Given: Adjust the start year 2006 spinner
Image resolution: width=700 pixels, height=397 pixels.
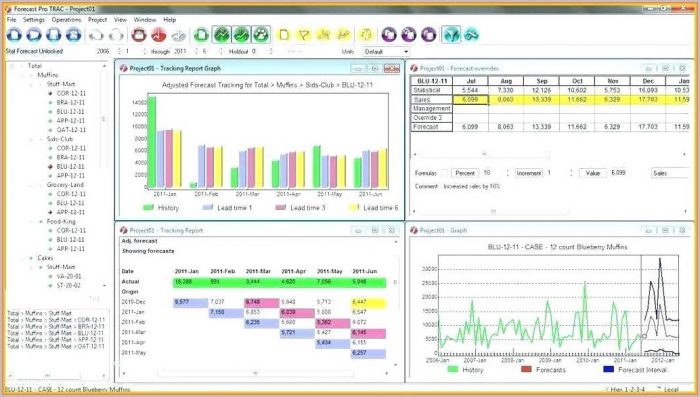Looking at the screenshot, I should point(119,51).
